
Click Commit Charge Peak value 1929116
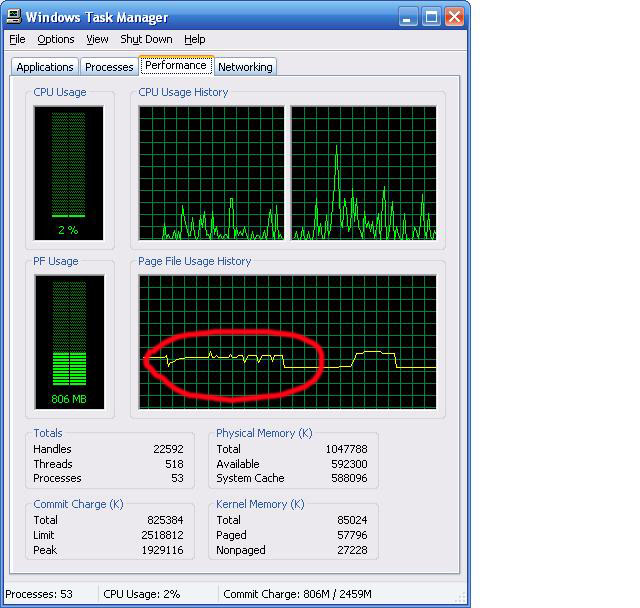coord(162,550)
